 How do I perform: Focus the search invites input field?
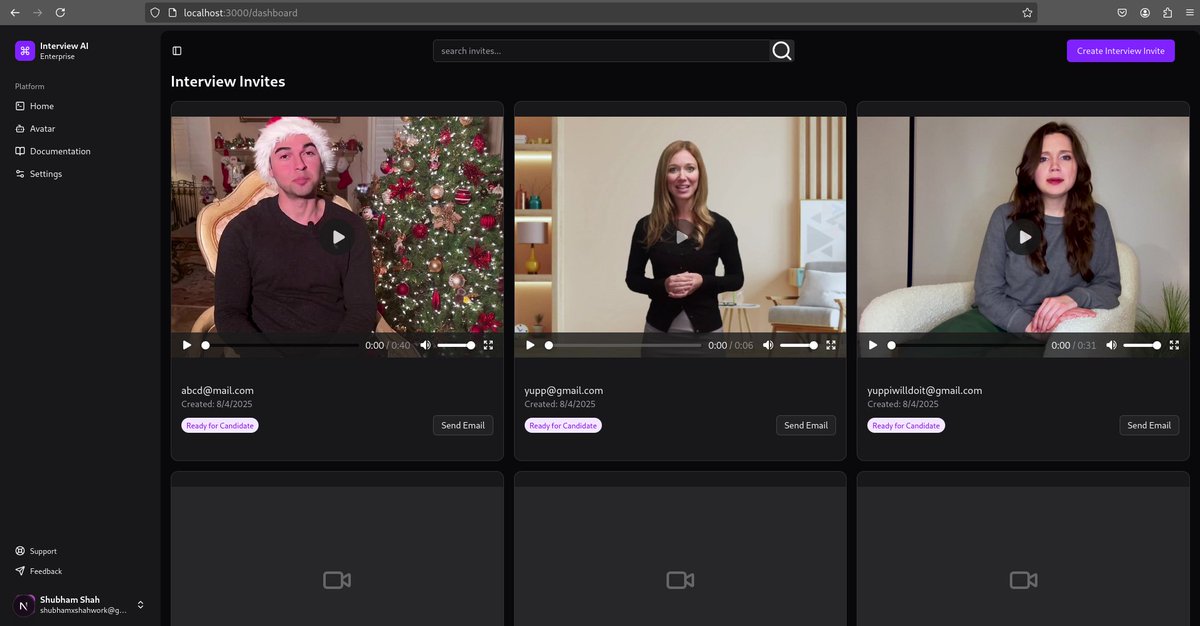[602, 51]
